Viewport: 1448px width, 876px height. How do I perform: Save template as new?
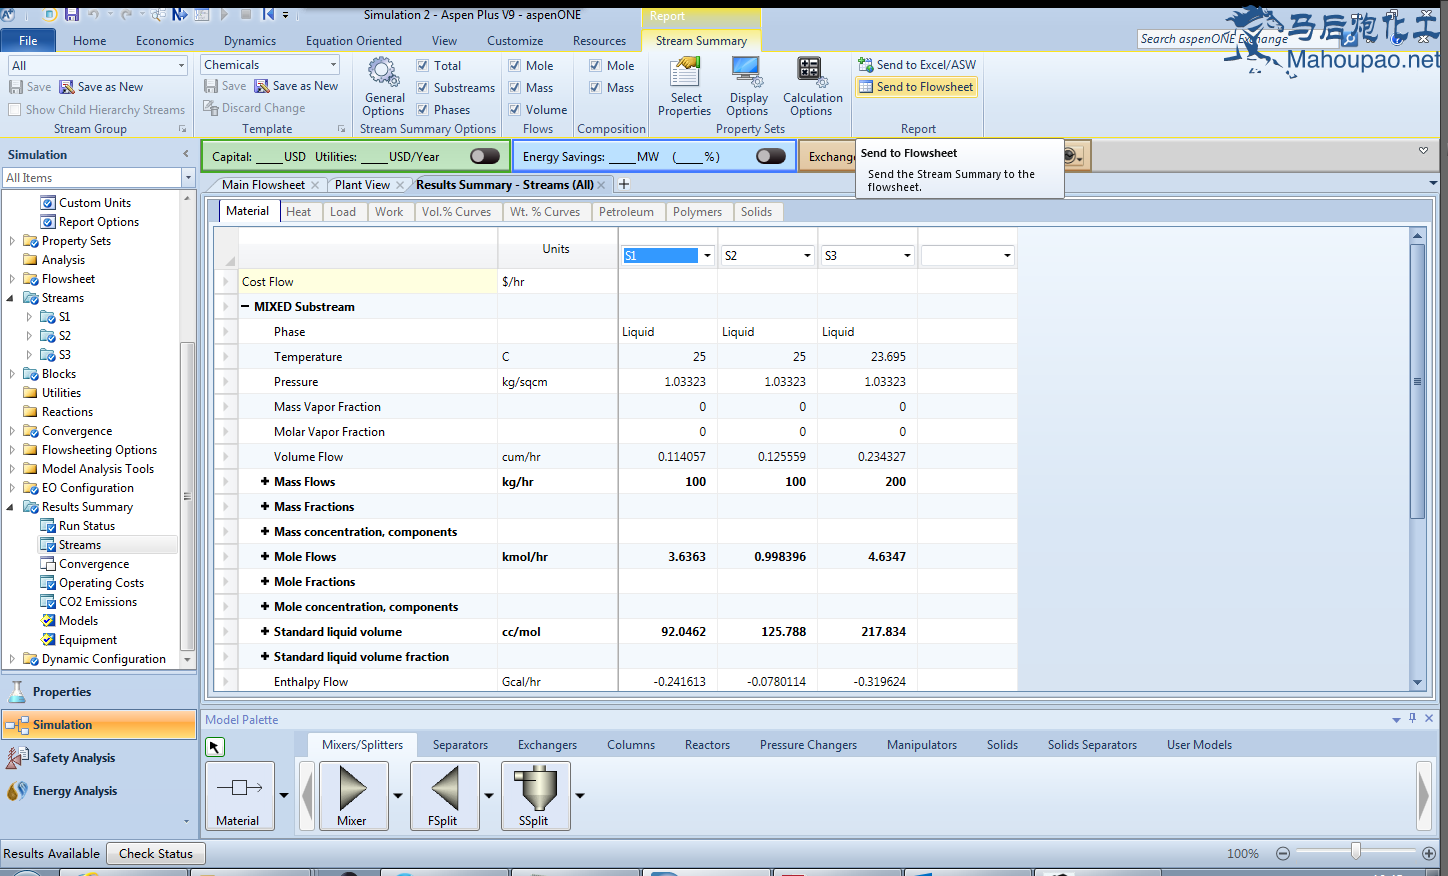[x=296, y=86]
